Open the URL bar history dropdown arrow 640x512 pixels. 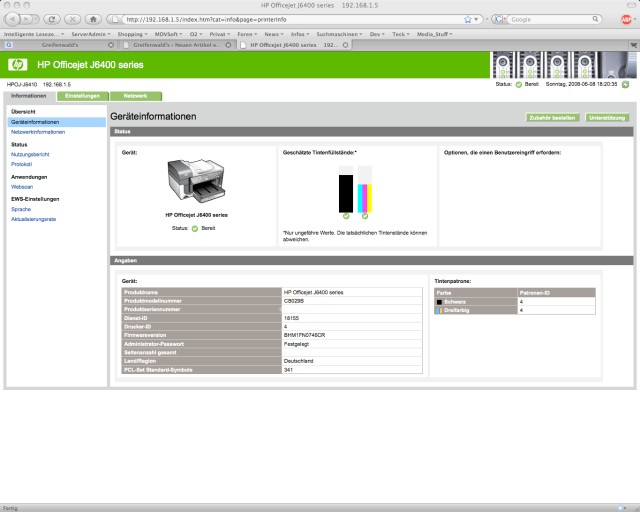(x=476, y=19)
